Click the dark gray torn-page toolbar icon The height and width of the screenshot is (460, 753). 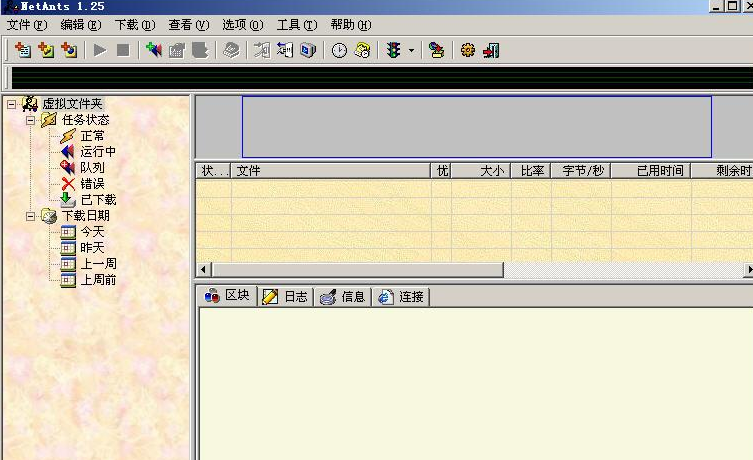point(200,50)
